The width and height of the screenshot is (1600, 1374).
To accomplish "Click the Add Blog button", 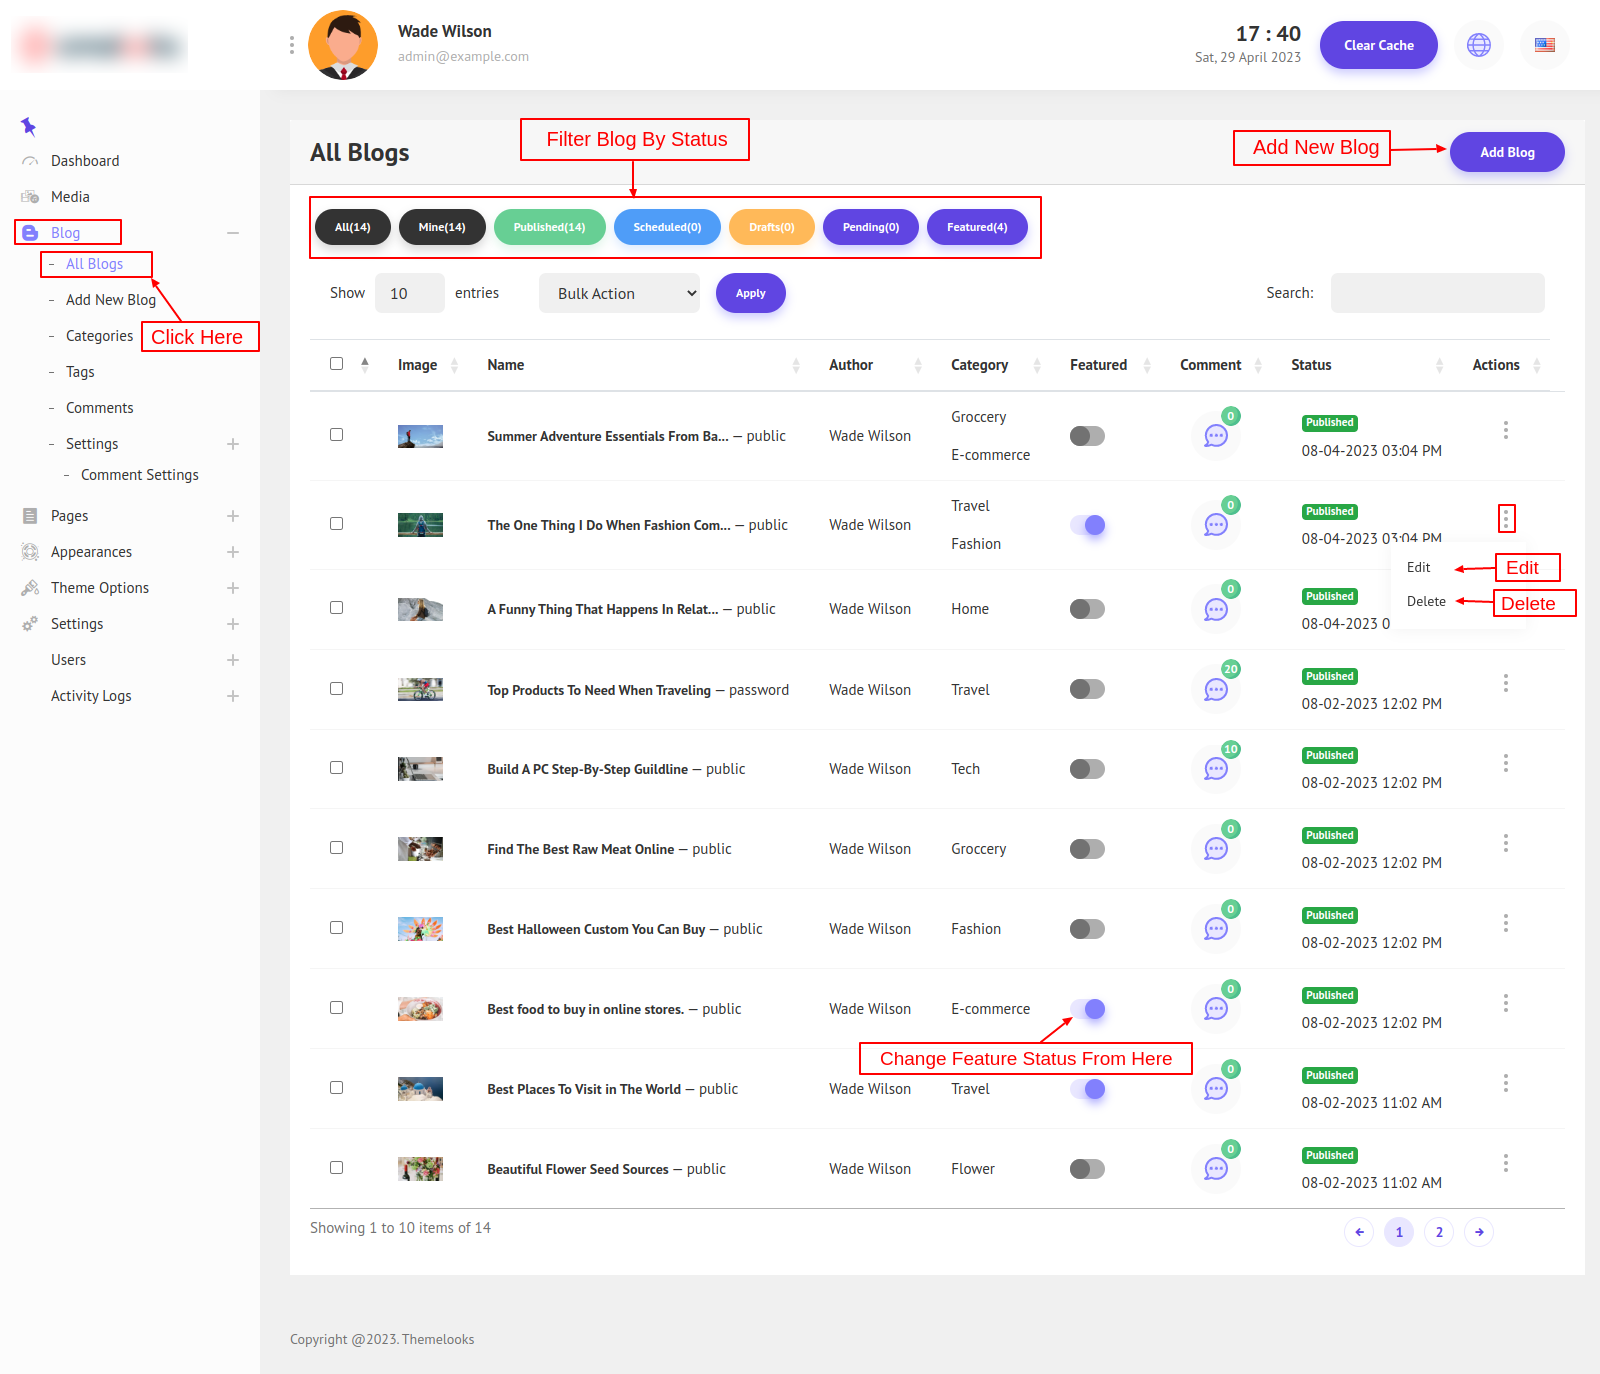I will 1506,152.
